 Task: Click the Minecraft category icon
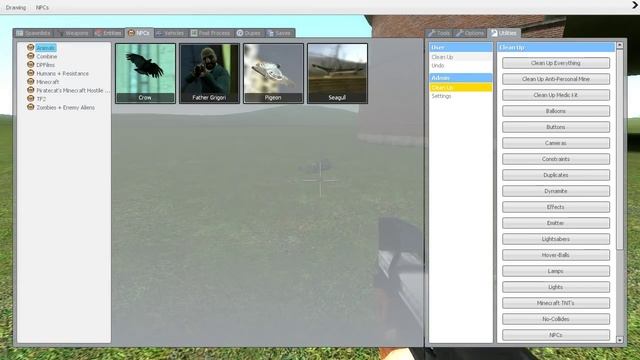tap(30, 82)
